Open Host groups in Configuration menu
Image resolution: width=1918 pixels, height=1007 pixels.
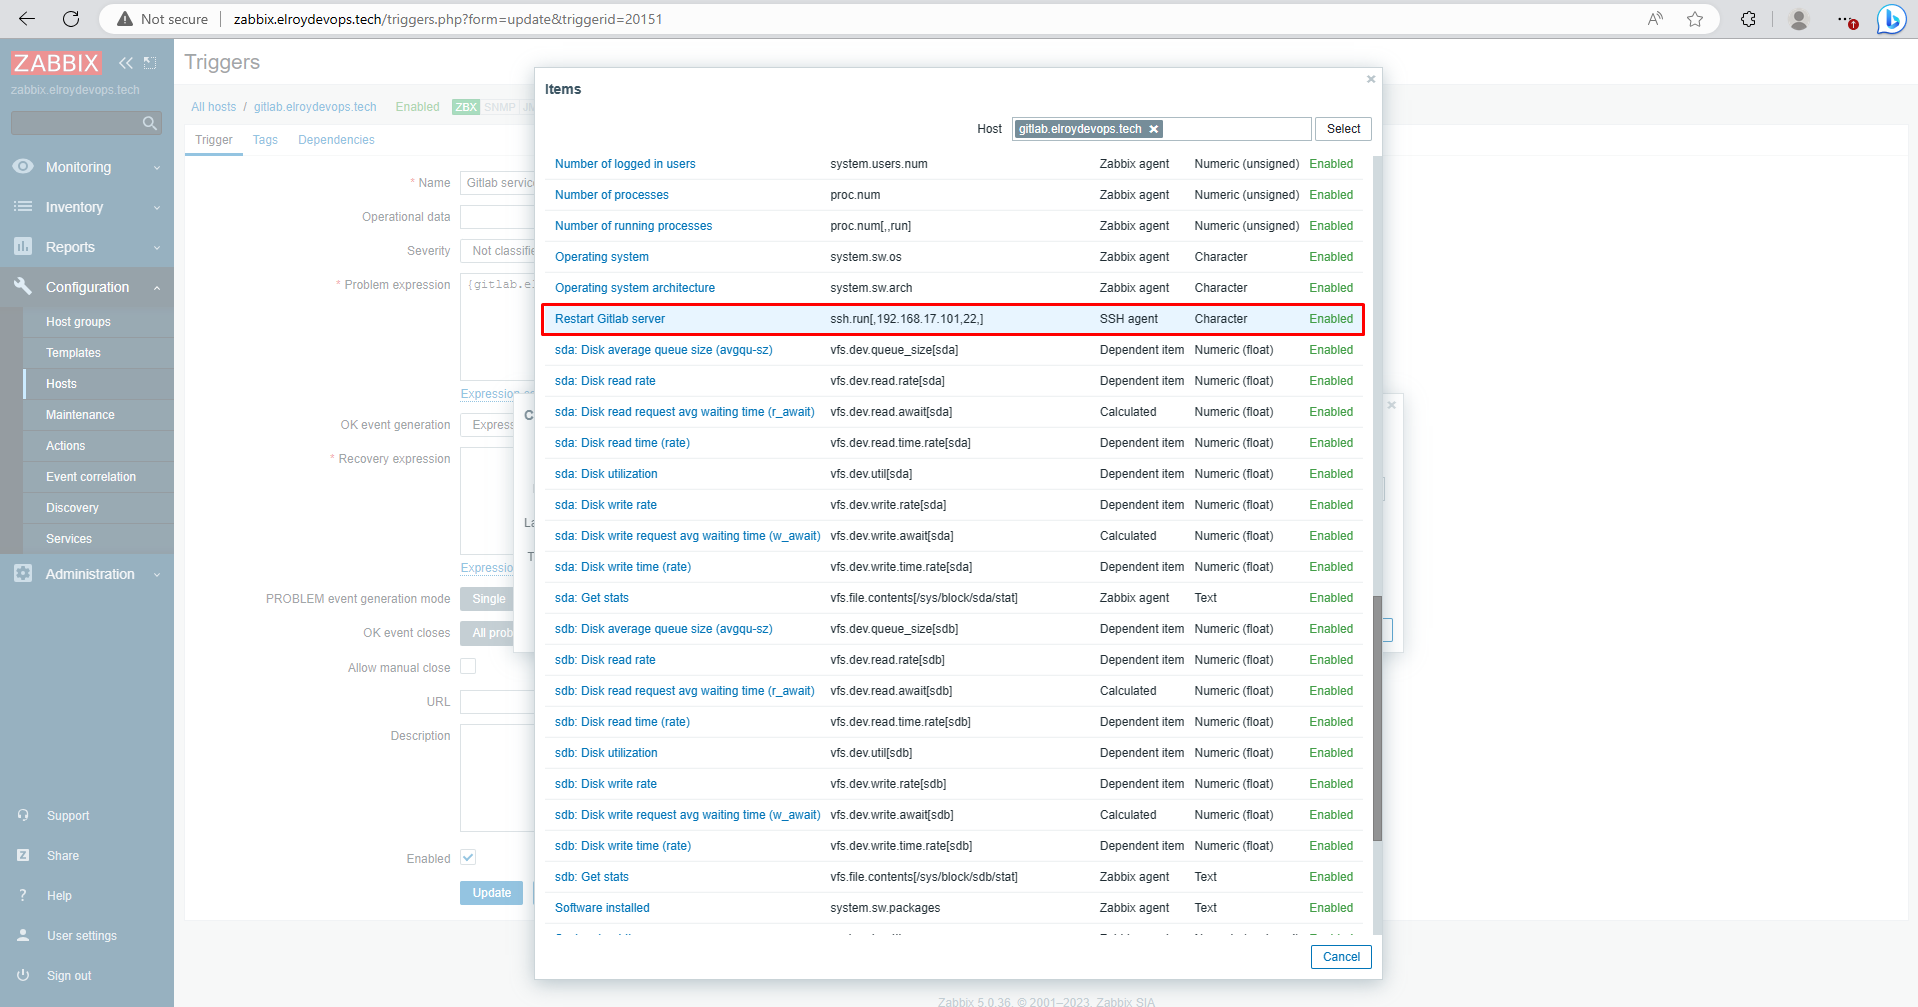[x=78, y=322]
